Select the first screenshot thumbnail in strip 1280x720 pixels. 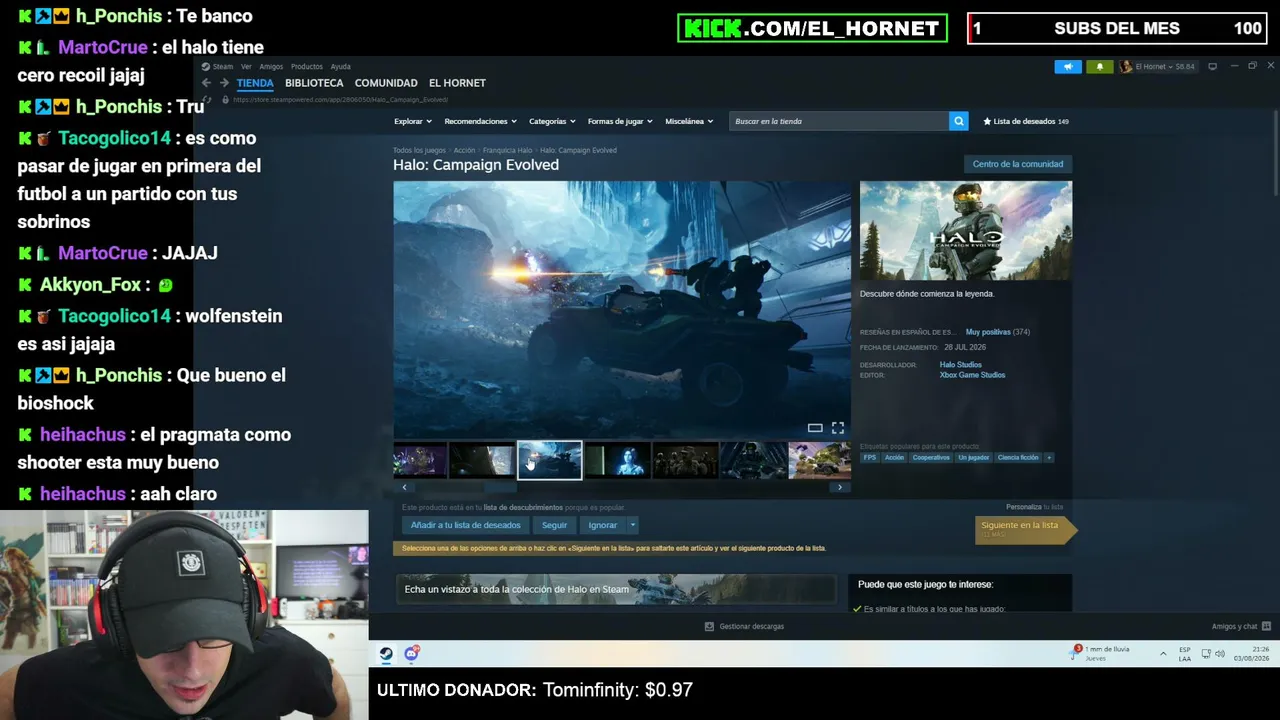coord(420,461)
